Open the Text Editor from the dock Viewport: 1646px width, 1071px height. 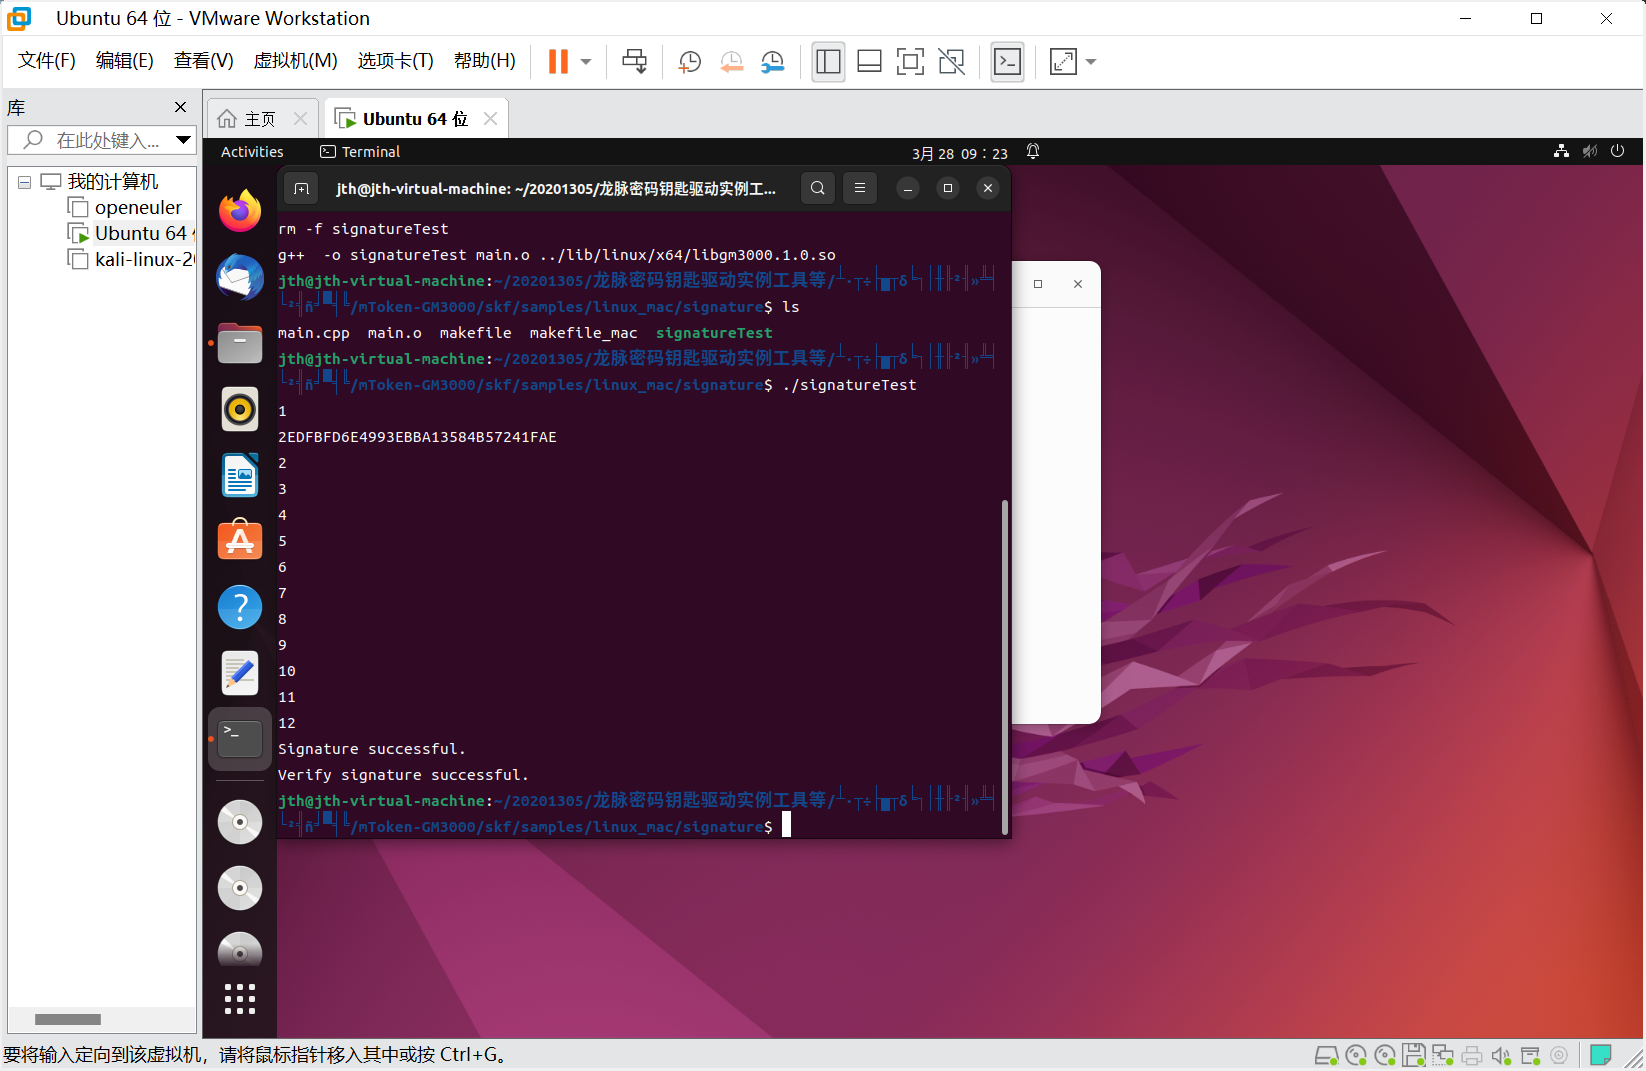tap(240, 673)
